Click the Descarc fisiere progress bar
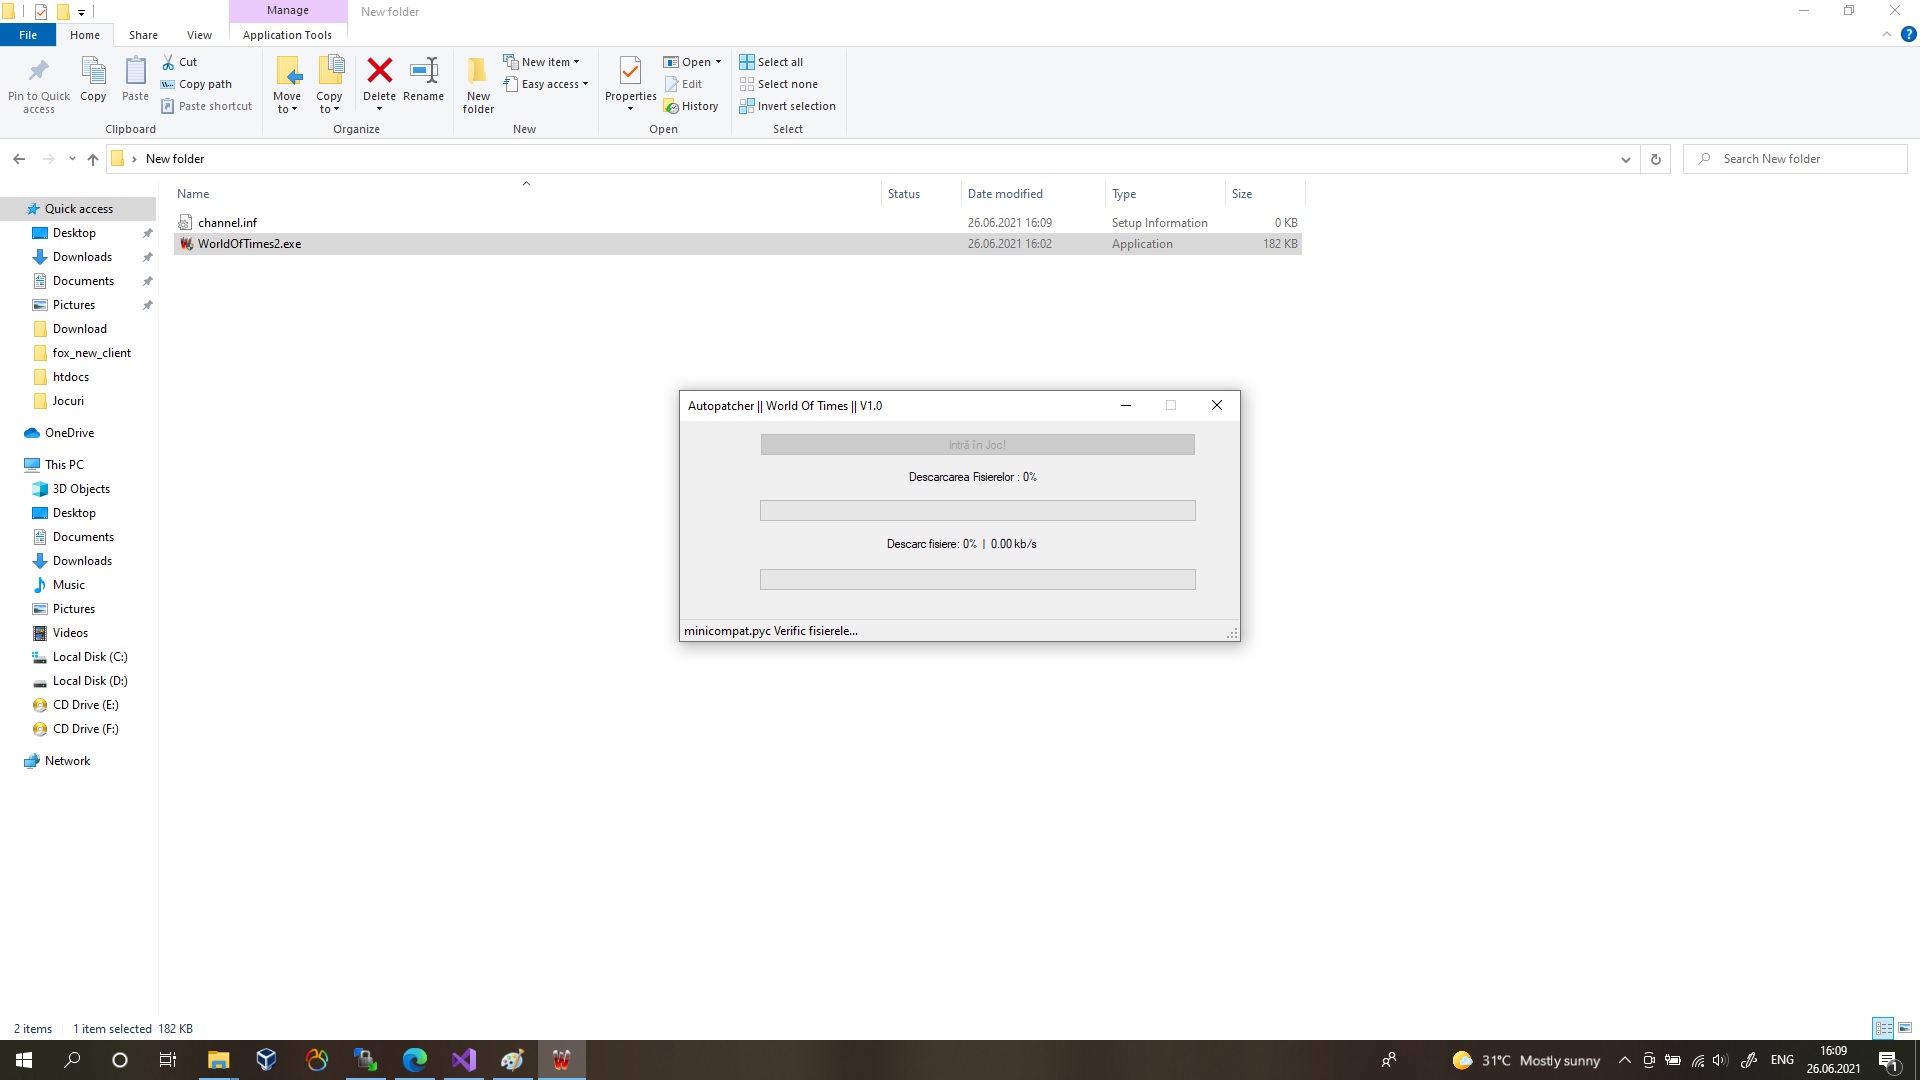1920x1080 pixels. tap(977, 580)
